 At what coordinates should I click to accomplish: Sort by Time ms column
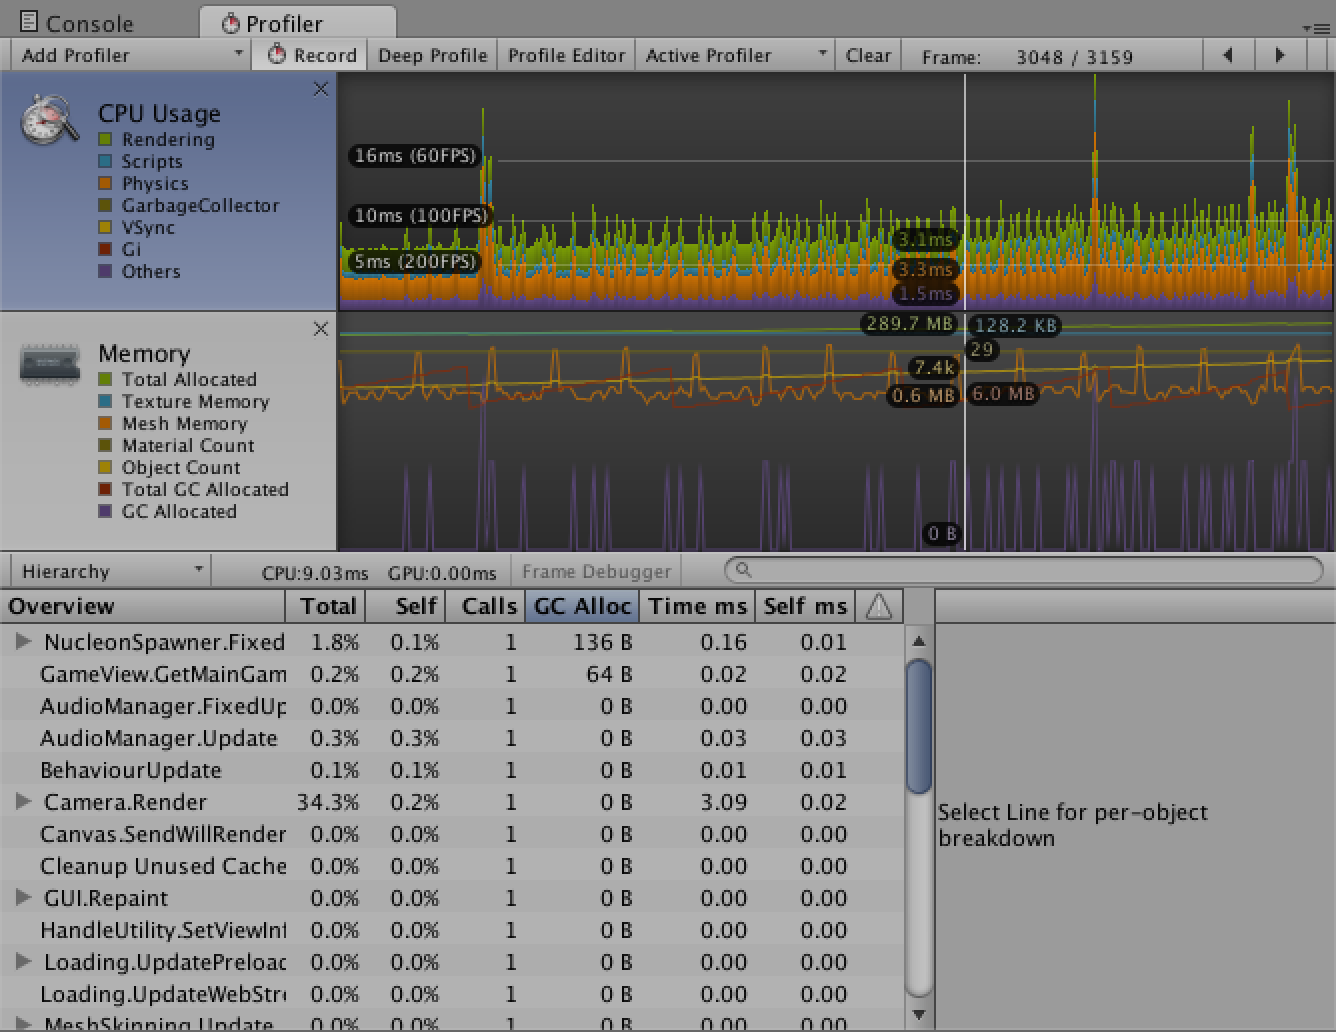coord(697,606)
